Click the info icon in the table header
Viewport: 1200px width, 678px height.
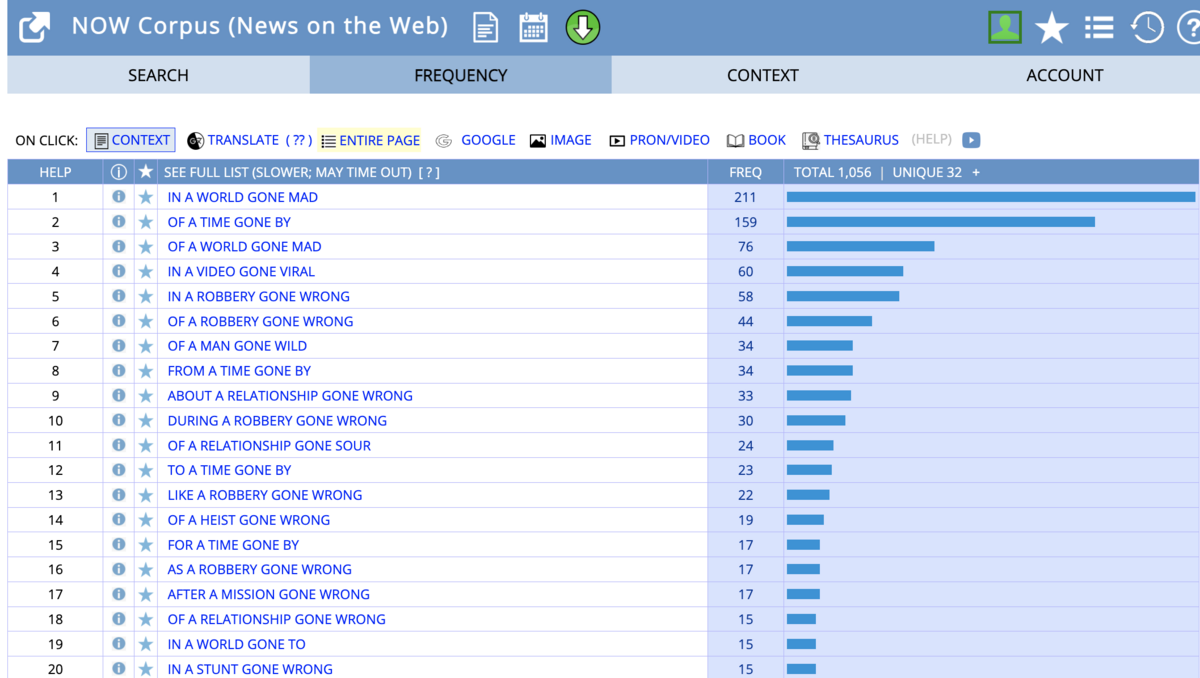119,172
